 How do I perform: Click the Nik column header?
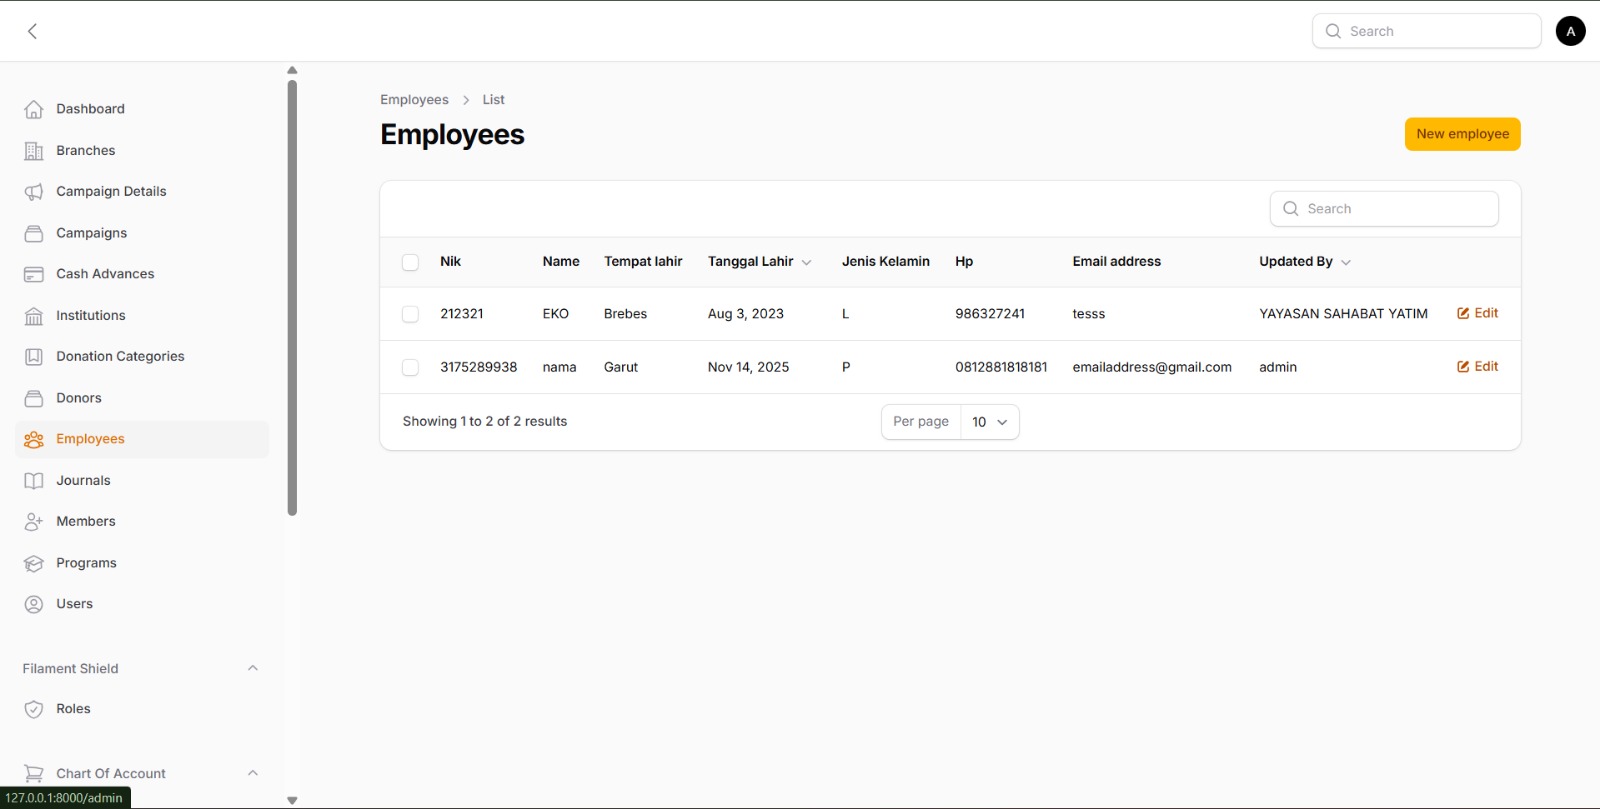click(x=450, y=262)
